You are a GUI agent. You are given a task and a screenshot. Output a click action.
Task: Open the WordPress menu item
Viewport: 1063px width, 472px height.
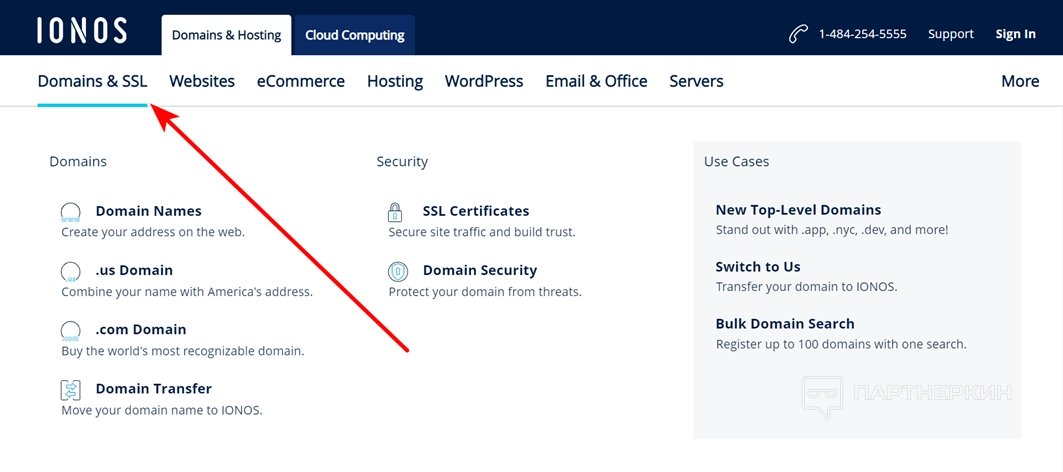click(484, 81)
